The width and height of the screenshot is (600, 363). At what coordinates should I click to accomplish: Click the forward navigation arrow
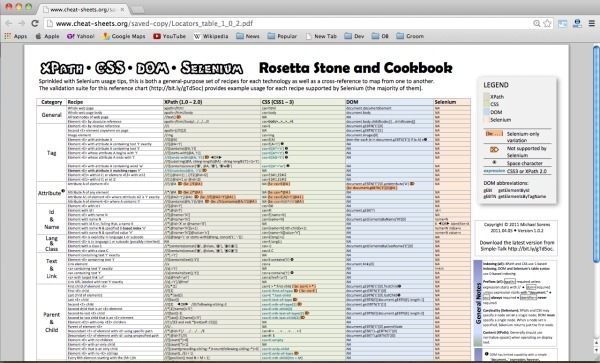[x=22, y=23]
